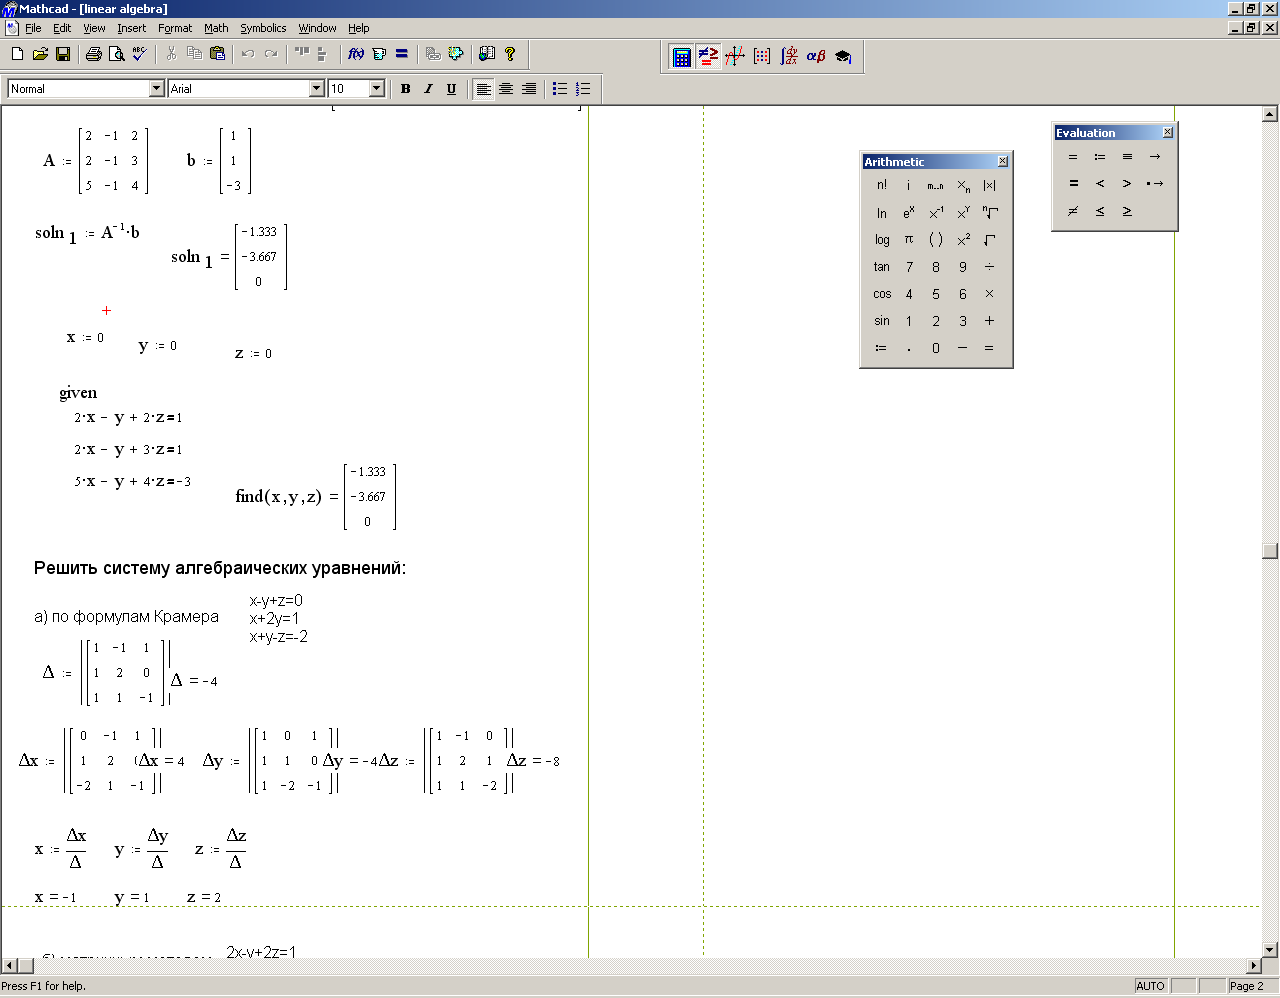Click the vertical scrollbar thumb
The width and height of the screenshot is (1280, 998).
[1270, 551]
